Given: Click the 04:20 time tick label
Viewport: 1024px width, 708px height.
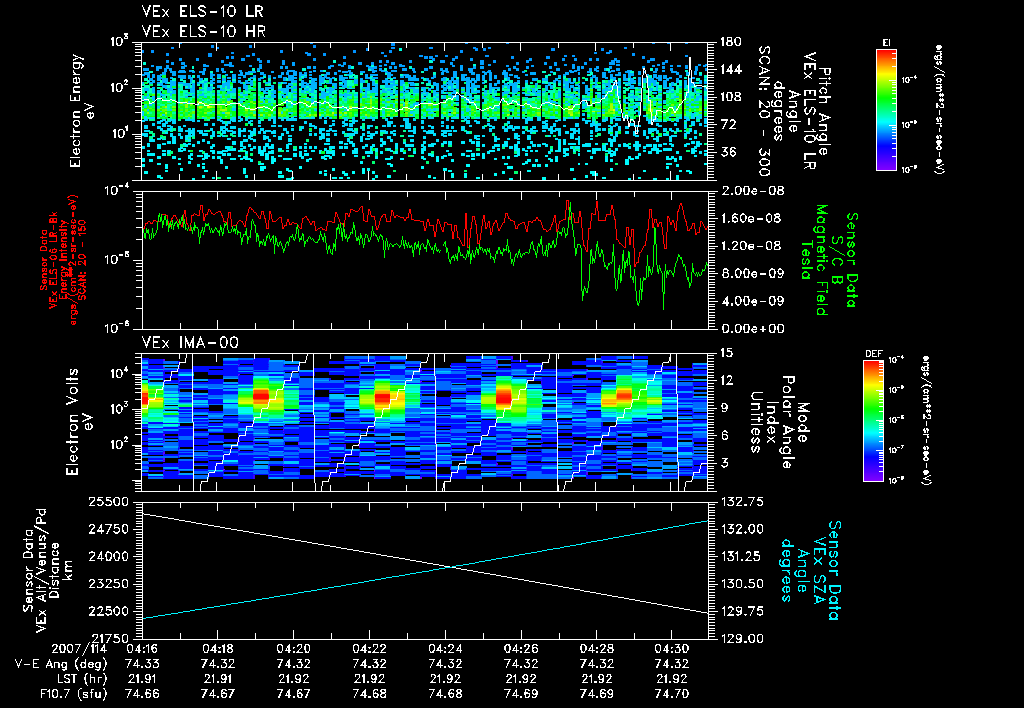Looking at the screenshot, I should (x=293, y=649).
